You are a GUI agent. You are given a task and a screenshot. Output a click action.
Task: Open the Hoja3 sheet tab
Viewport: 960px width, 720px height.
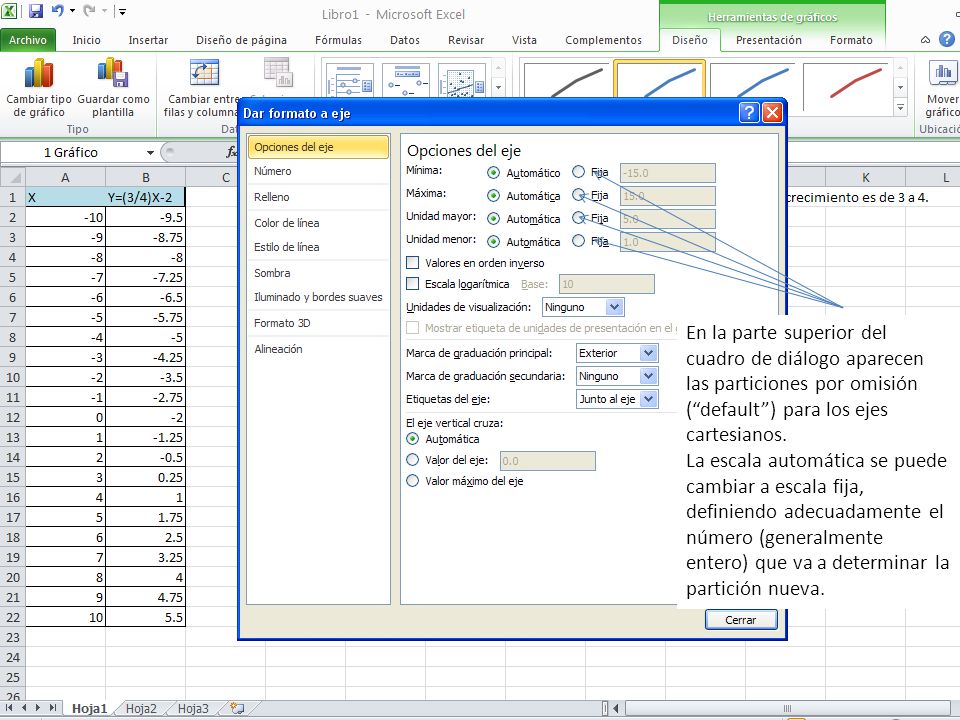(193, 708)
